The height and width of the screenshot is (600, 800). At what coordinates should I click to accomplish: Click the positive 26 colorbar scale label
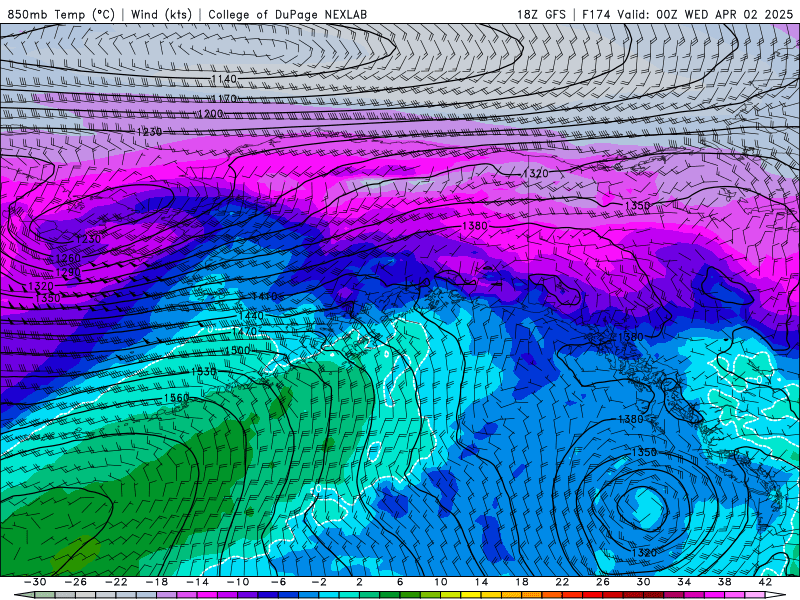point(603,582)
